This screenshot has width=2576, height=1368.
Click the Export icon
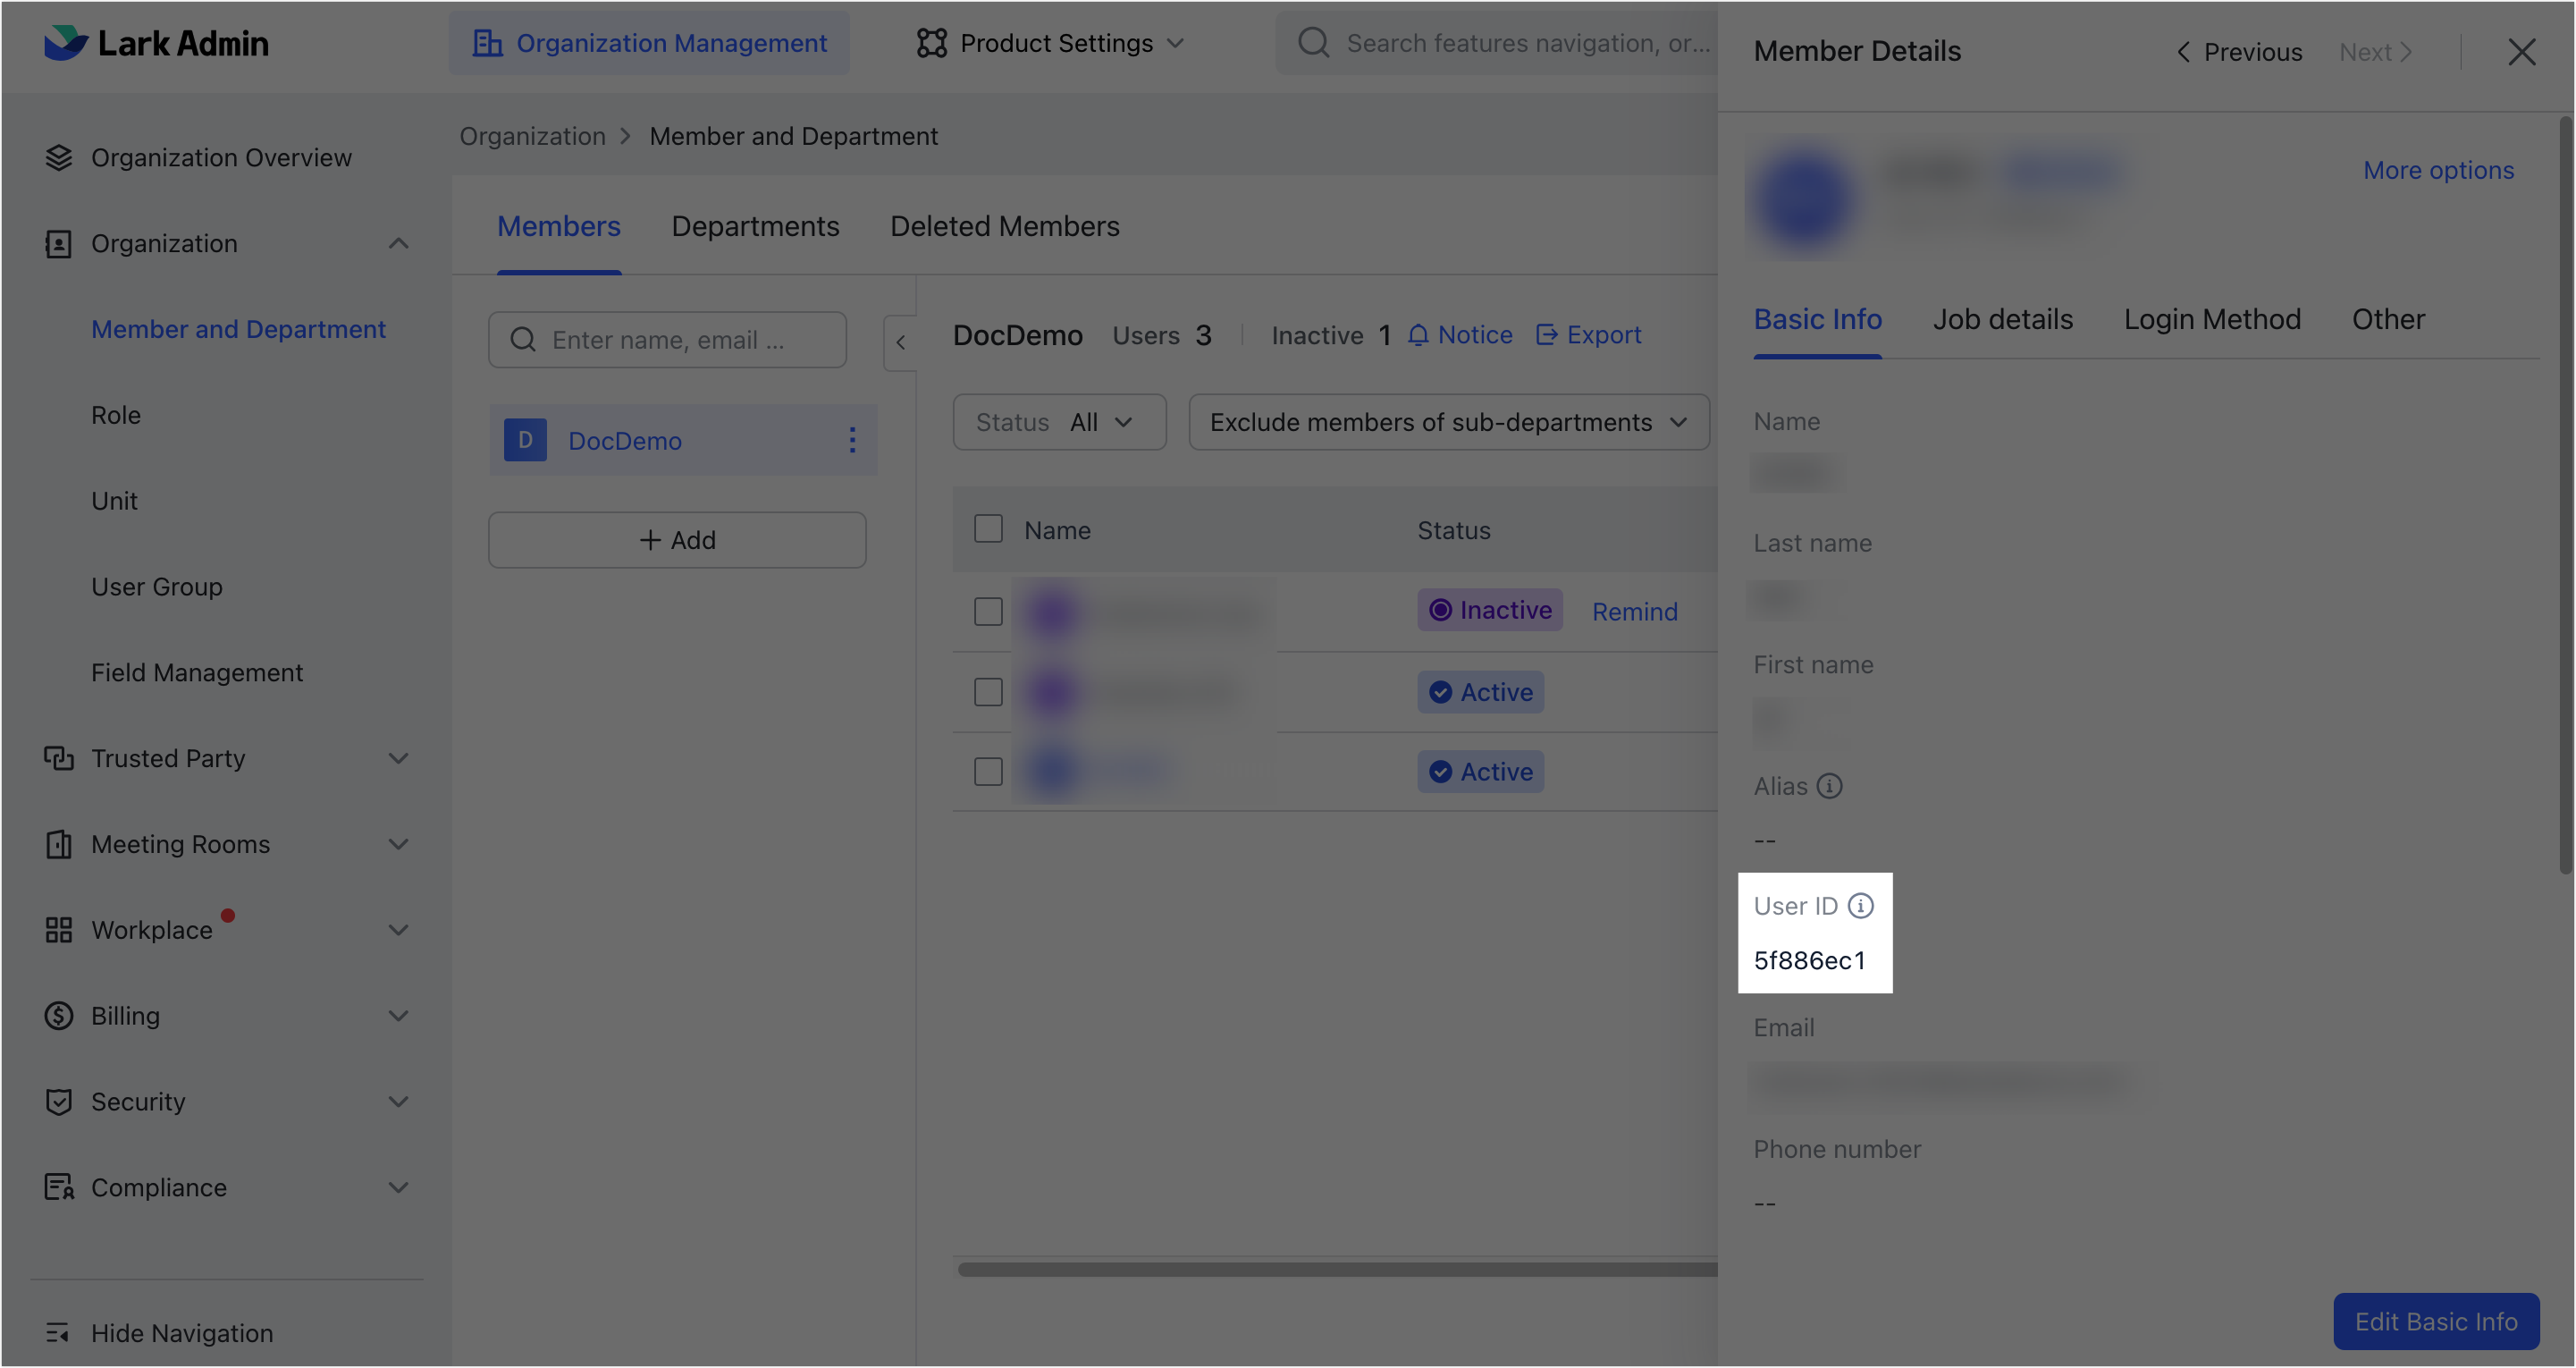click(1546, 335)
